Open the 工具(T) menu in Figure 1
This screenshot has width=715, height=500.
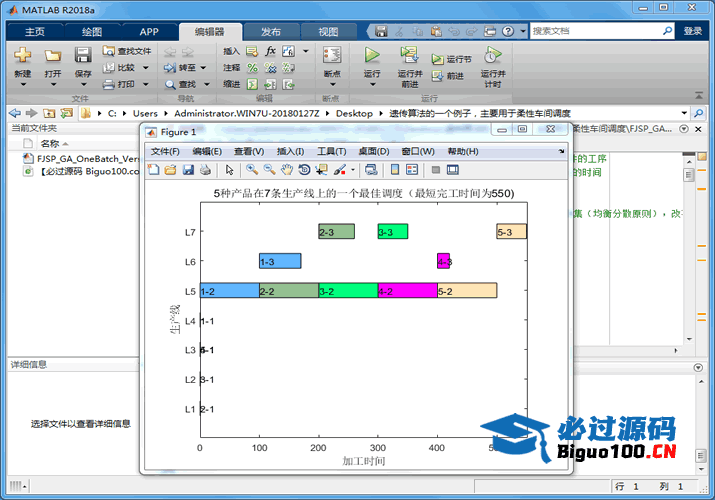click(x=332, y=151)
